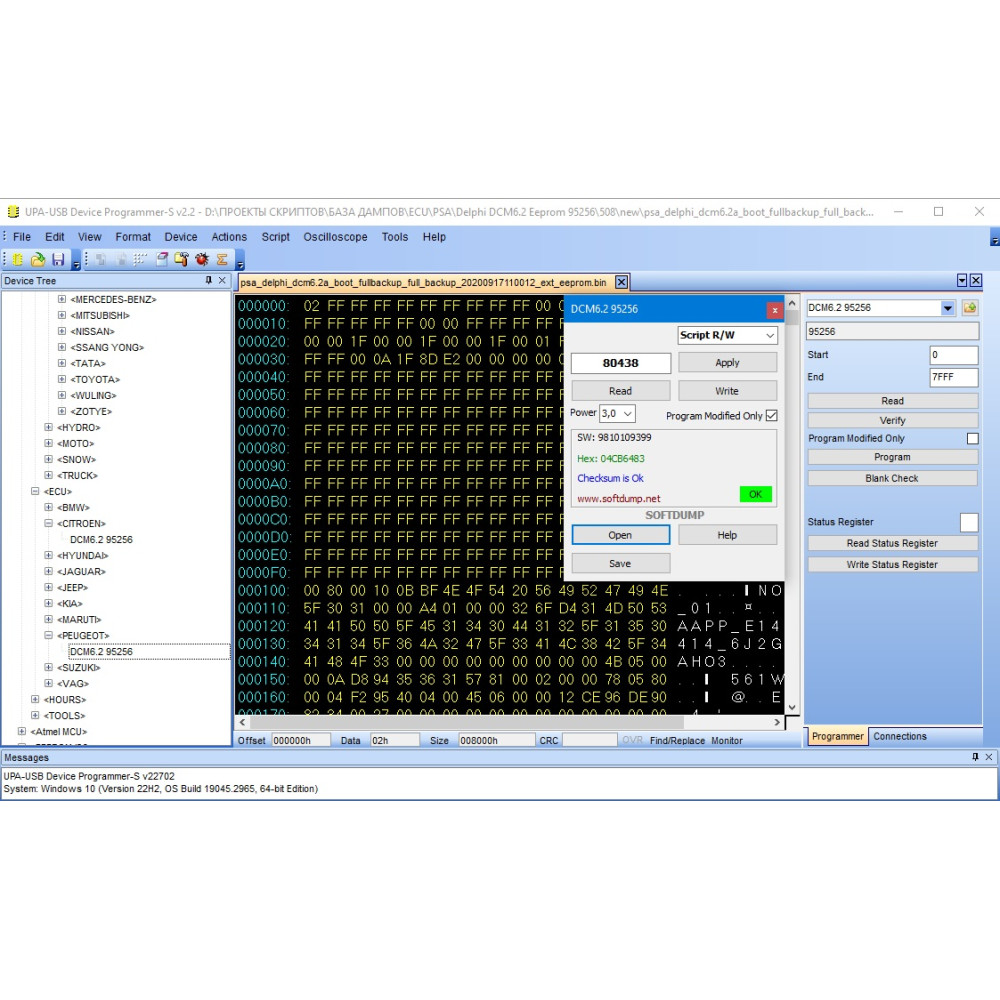The height and width of the screenshot is (1000, 1000).
Task: Collapse the ECU tree node
Action: (35, 491)
